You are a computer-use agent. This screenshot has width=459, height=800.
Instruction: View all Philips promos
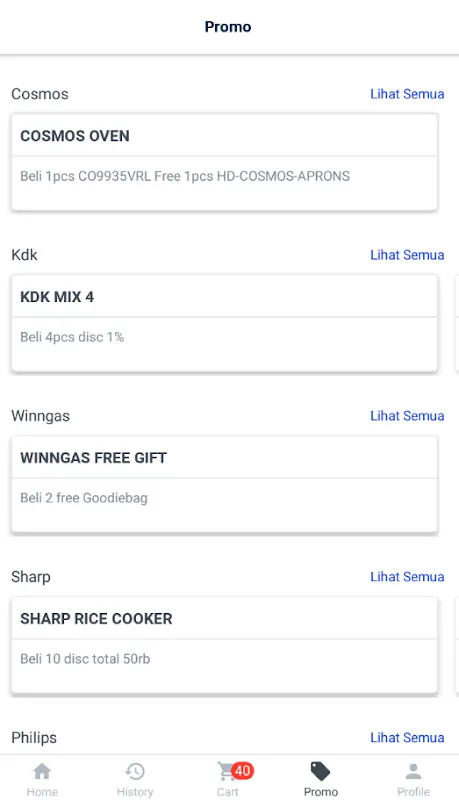[407, 737]
